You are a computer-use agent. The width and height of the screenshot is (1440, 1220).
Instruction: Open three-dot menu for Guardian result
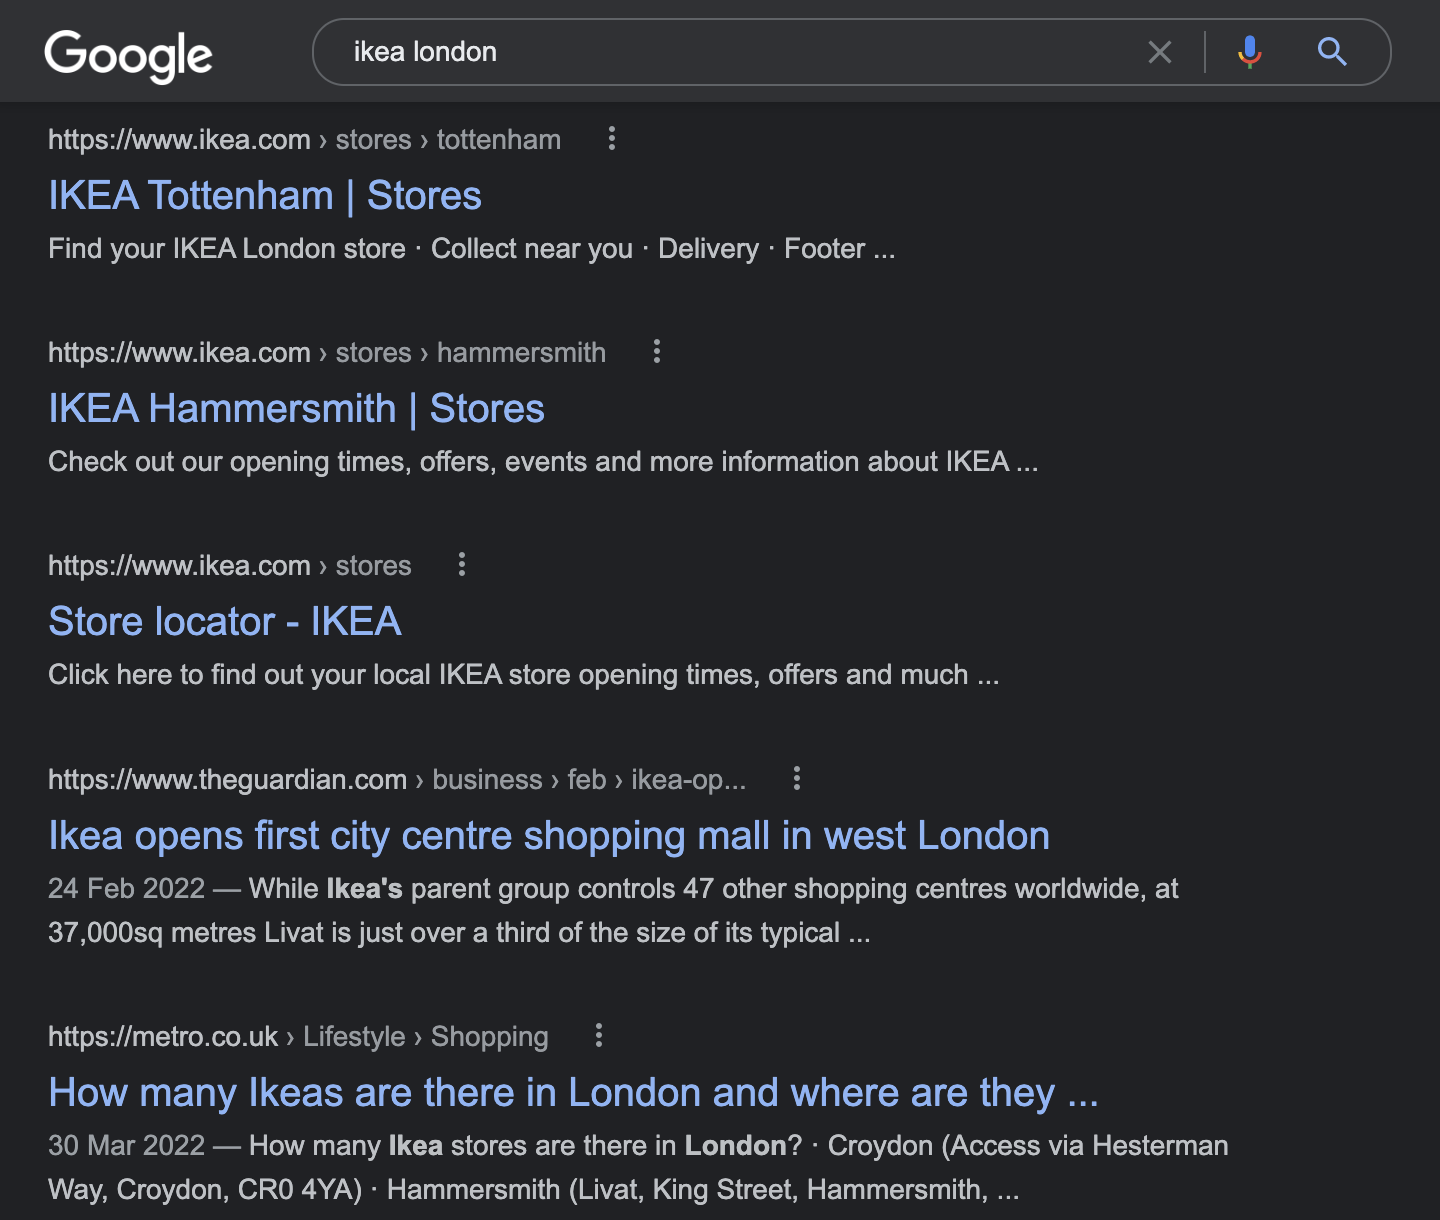(797, 778)
